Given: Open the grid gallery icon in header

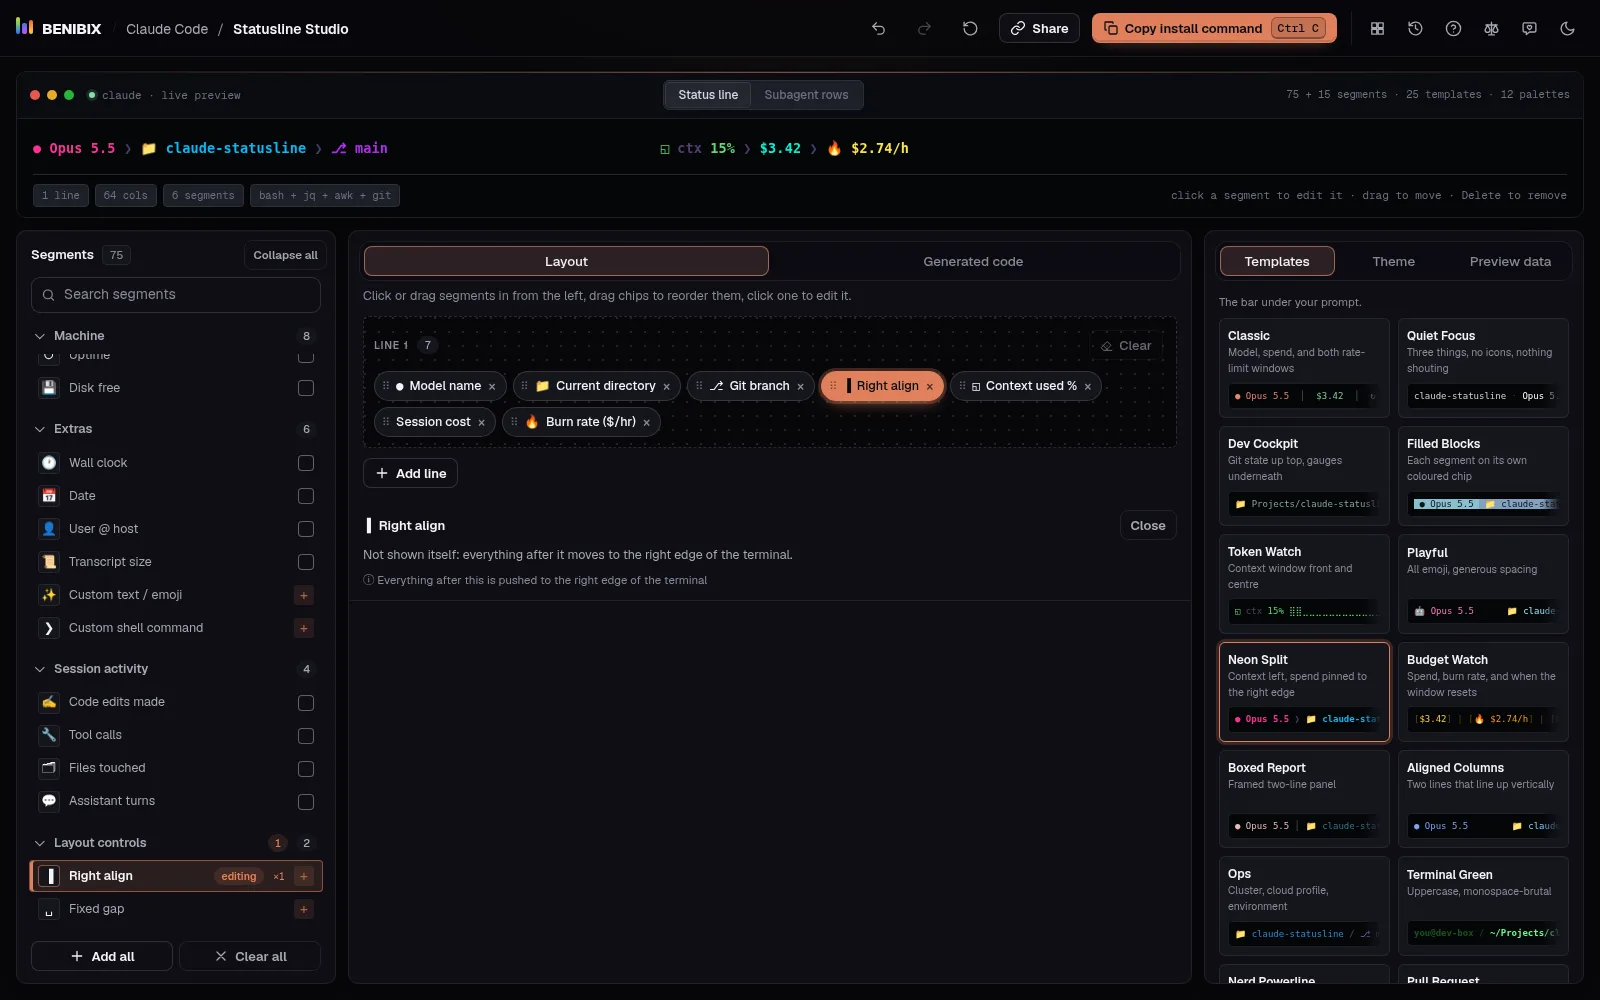Looking at the screenshot, I should (1377, 29).
